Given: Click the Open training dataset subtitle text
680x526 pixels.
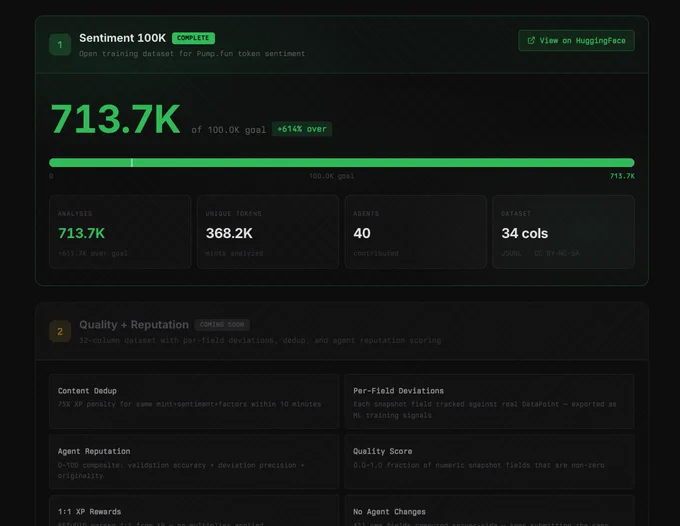Looking at the screenshot, I should point(192,54).
